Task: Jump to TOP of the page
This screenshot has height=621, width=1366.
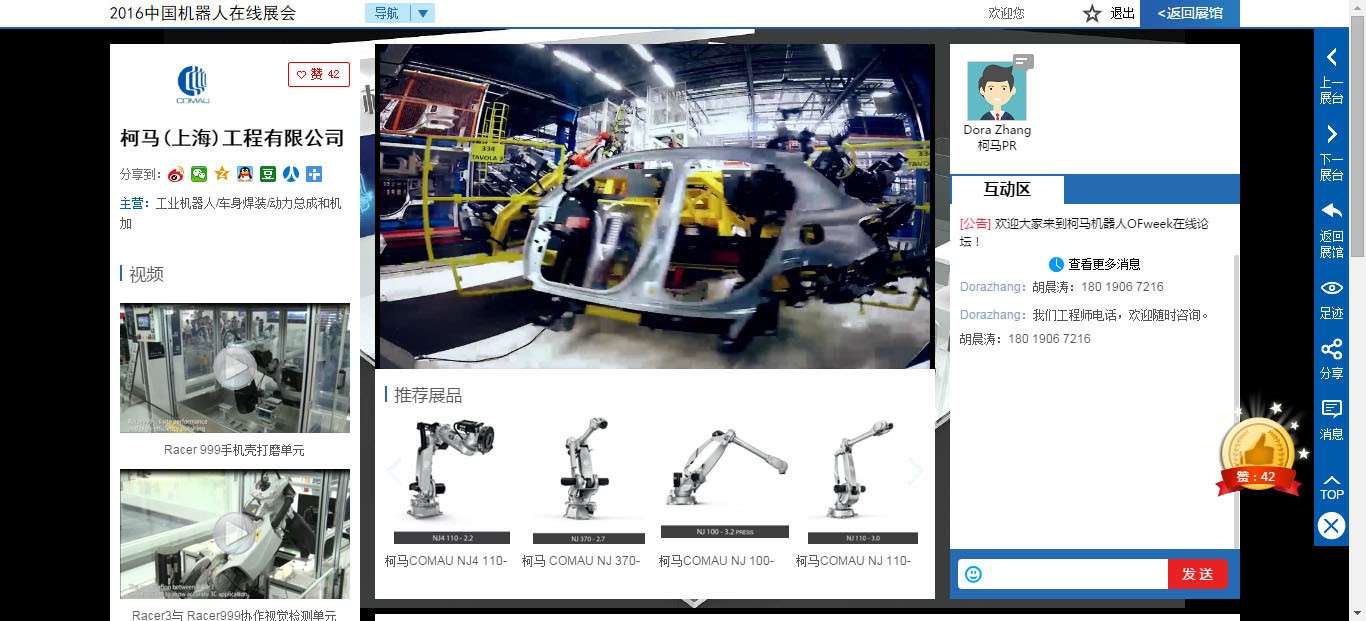Action: coord(1331,486)
